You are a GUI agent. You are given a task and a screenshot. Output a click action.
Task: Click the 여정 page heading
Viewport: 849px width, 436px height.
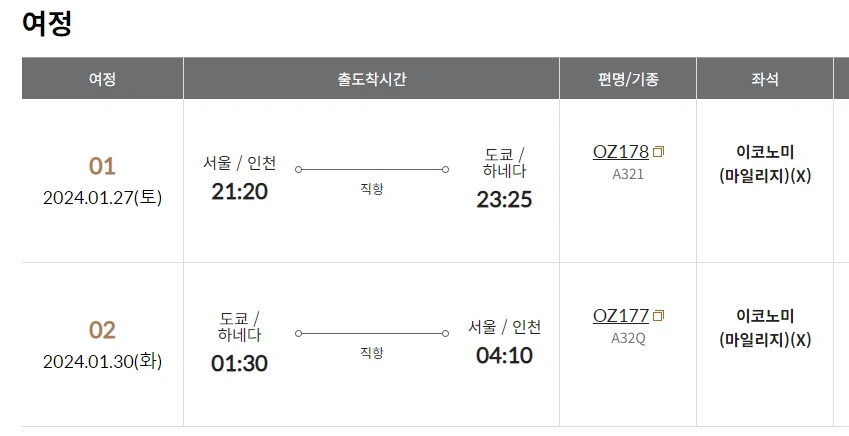coord(47,24)
